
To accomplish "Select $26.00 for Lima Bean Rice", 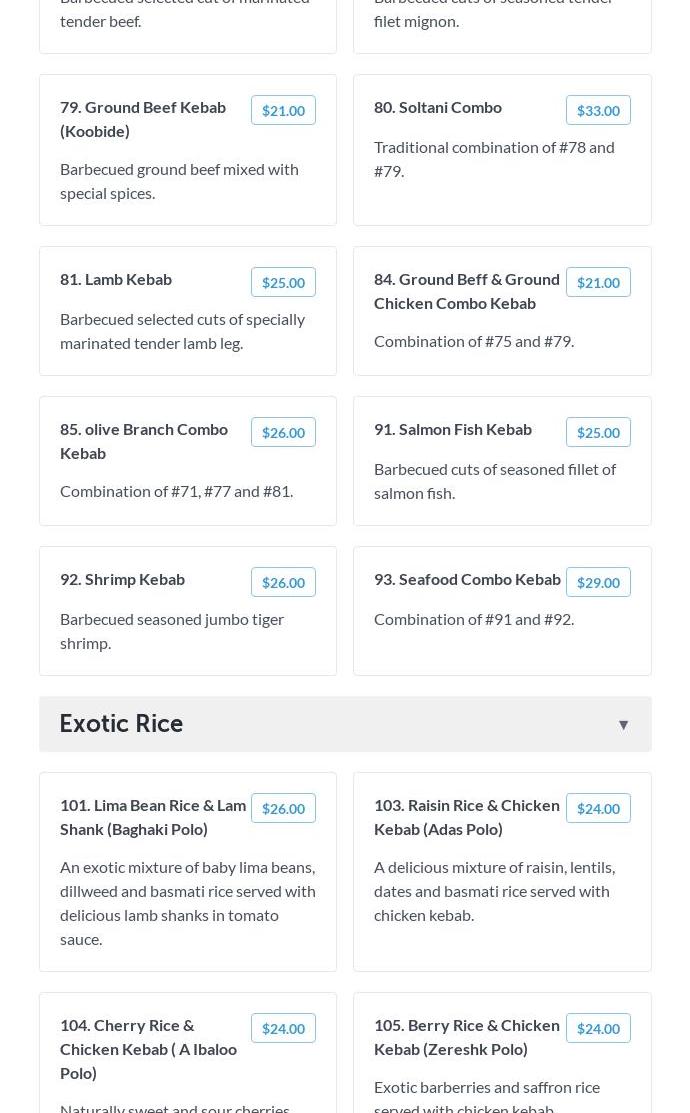I will (x=283, y=809).
